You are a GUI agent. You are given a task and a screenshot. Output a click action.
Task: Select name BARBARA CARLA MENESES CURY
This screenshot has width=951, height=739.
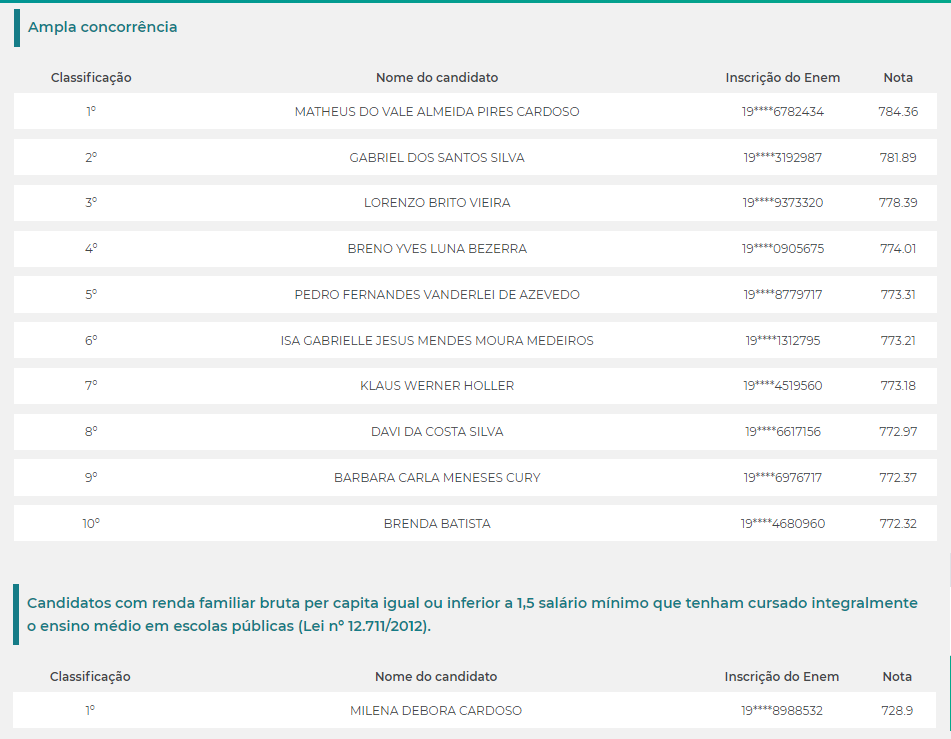[x=437, y=478]
